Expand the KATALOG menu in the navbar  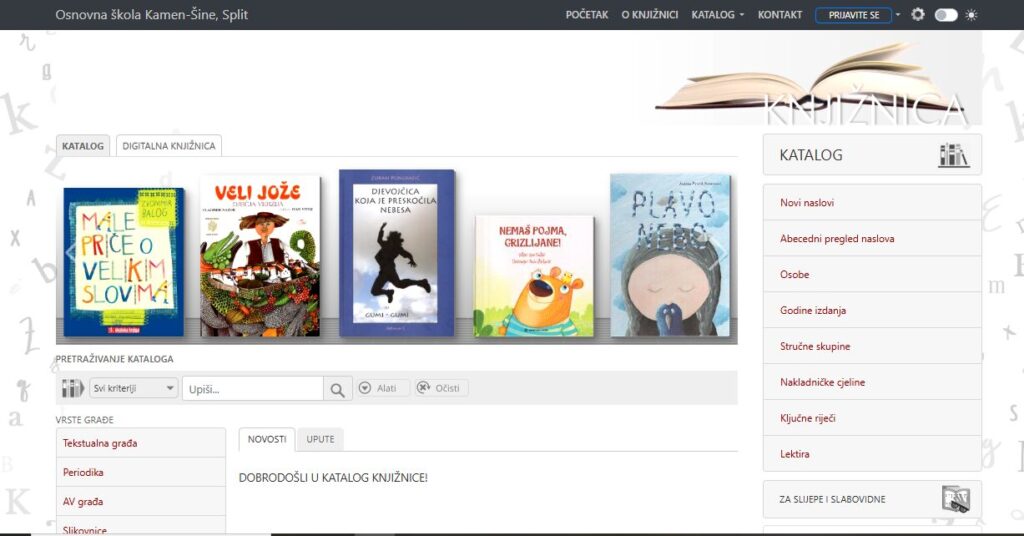[717, 15]
